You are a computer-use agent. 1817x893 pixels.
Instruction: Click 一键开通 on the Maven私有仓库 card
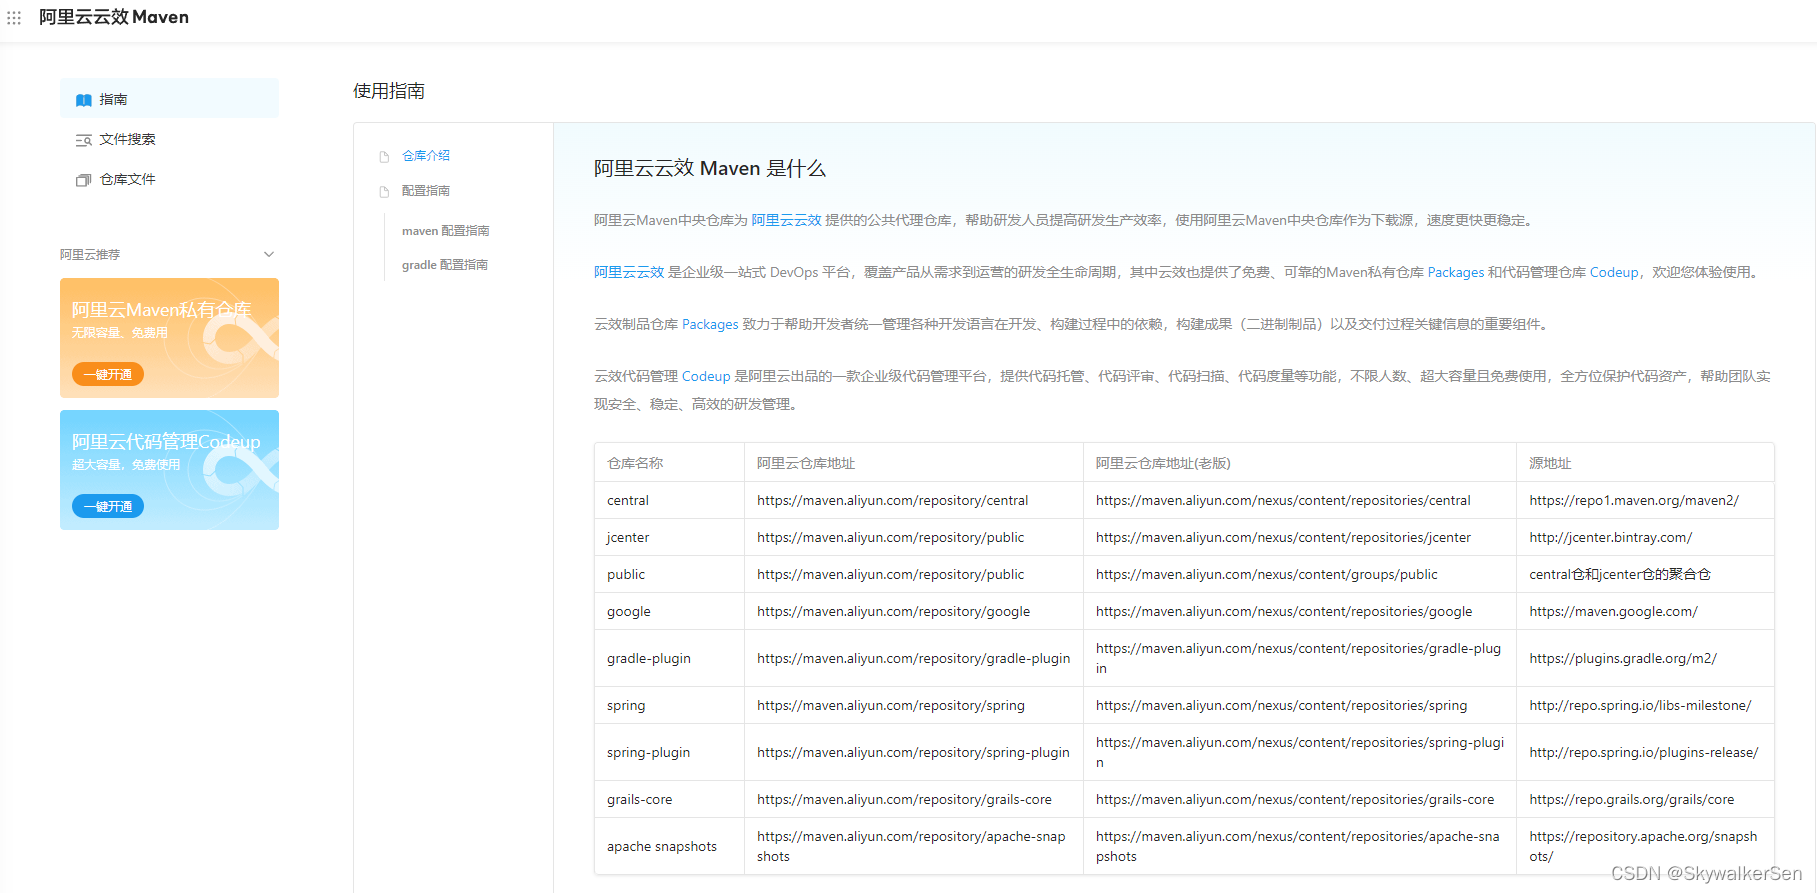[108, 374]
